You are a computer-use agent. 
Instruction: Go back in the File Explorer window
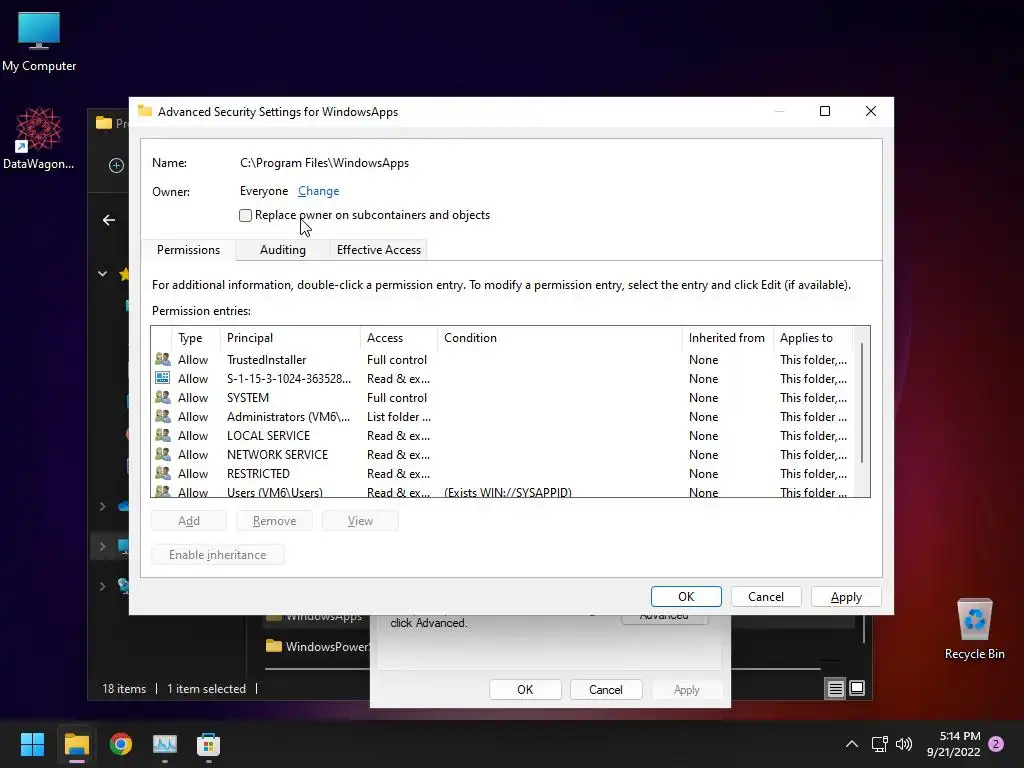(x=109, y=220)
